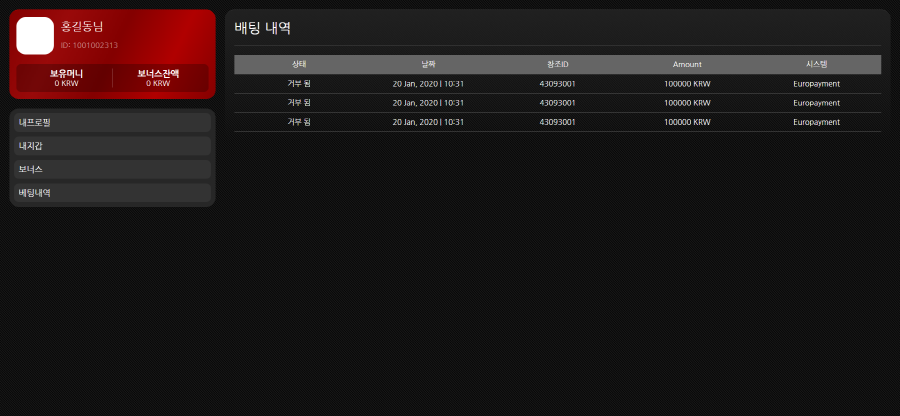Click the second row's 43093001 reference ID
This screenshot has width=900, height=416.
[557, 103]
